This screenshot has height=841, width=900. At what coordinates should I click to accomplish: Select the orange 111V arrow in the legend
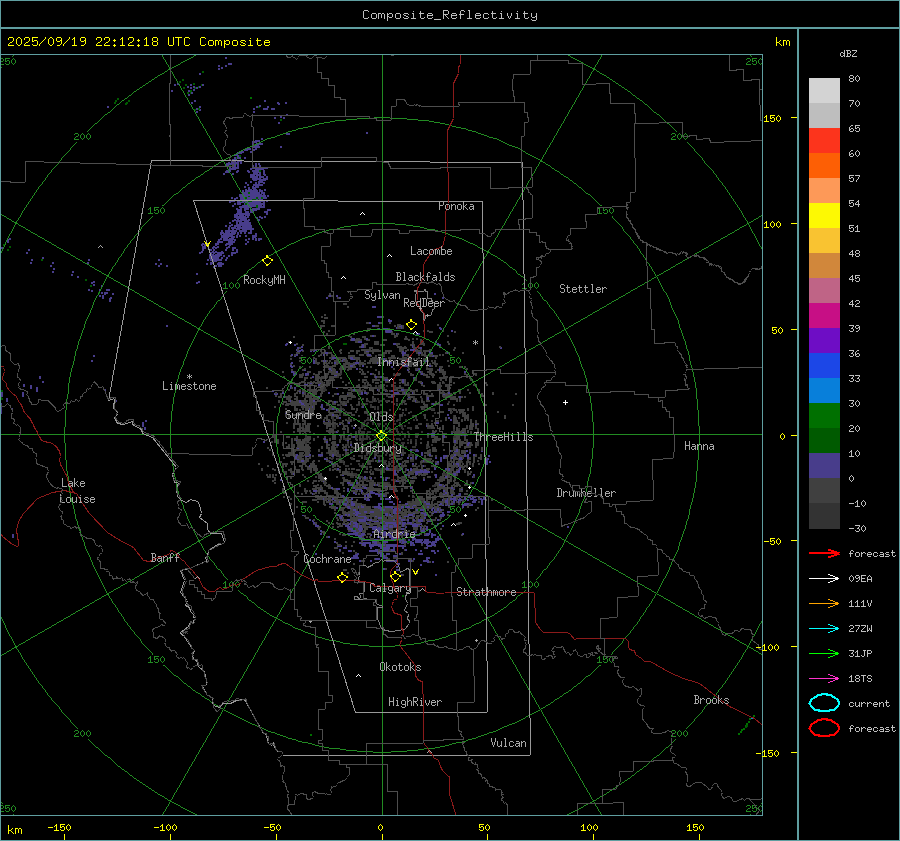pyautogui.click(x=824, y=603)
